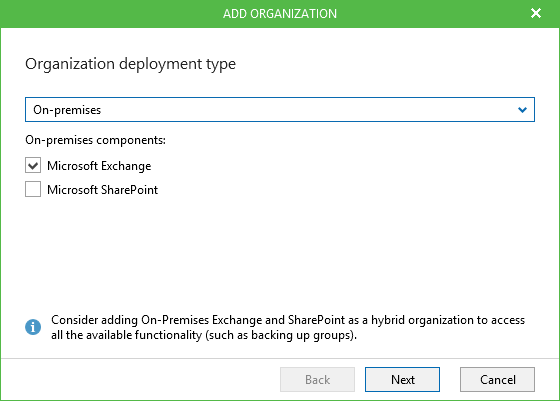Cancel adding the organization

pyautogui.click(x=497, y=379)
